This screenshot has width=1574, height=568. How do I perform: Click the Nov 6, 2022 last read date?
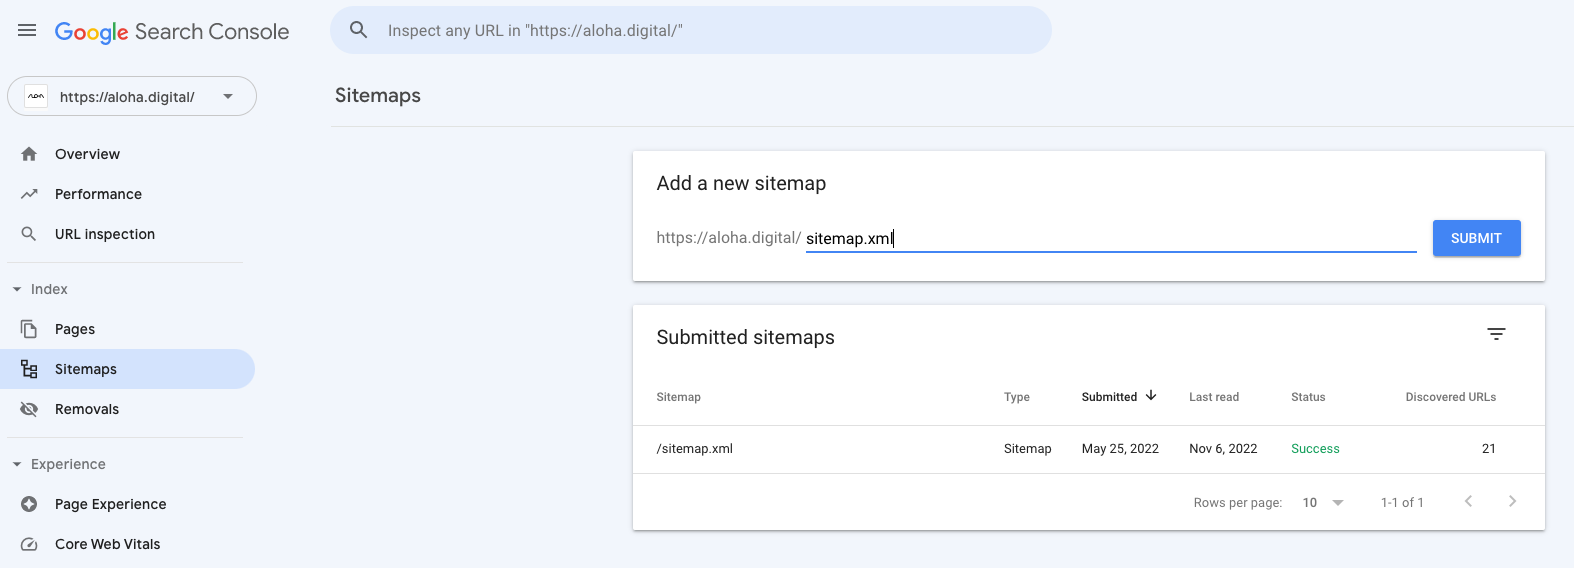[x=1223, y=449]
